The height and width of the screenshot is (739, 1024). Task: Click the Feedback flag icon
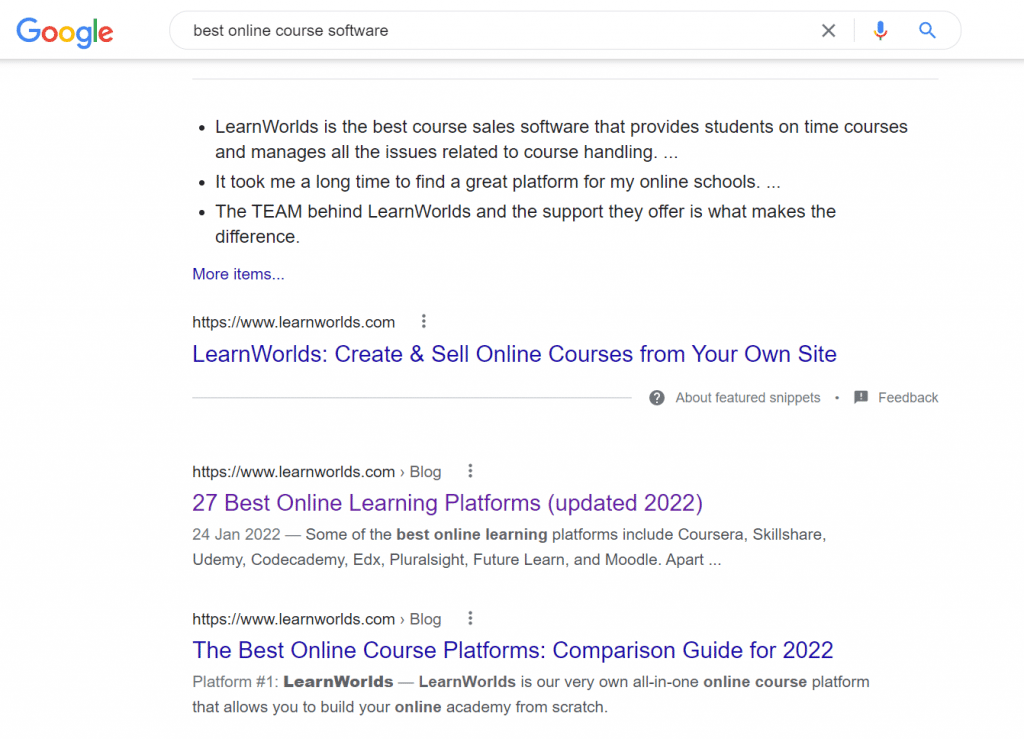860,397
